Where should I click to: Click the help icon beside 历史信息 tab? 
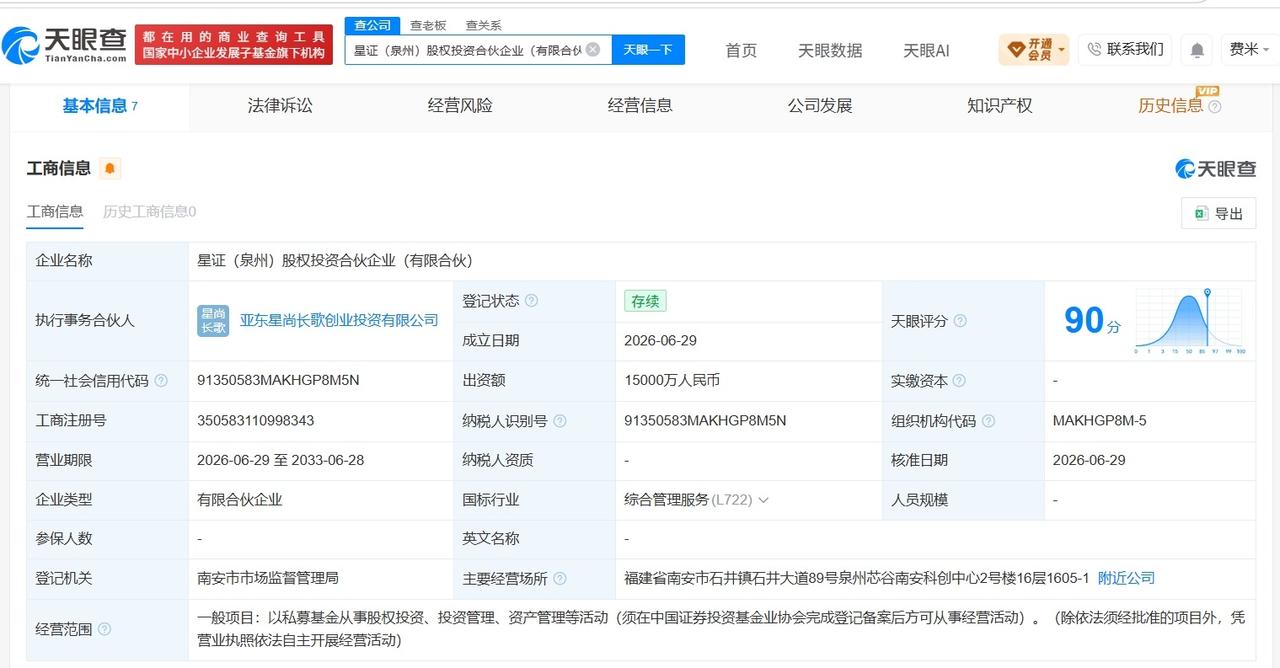coord(1215,107)
